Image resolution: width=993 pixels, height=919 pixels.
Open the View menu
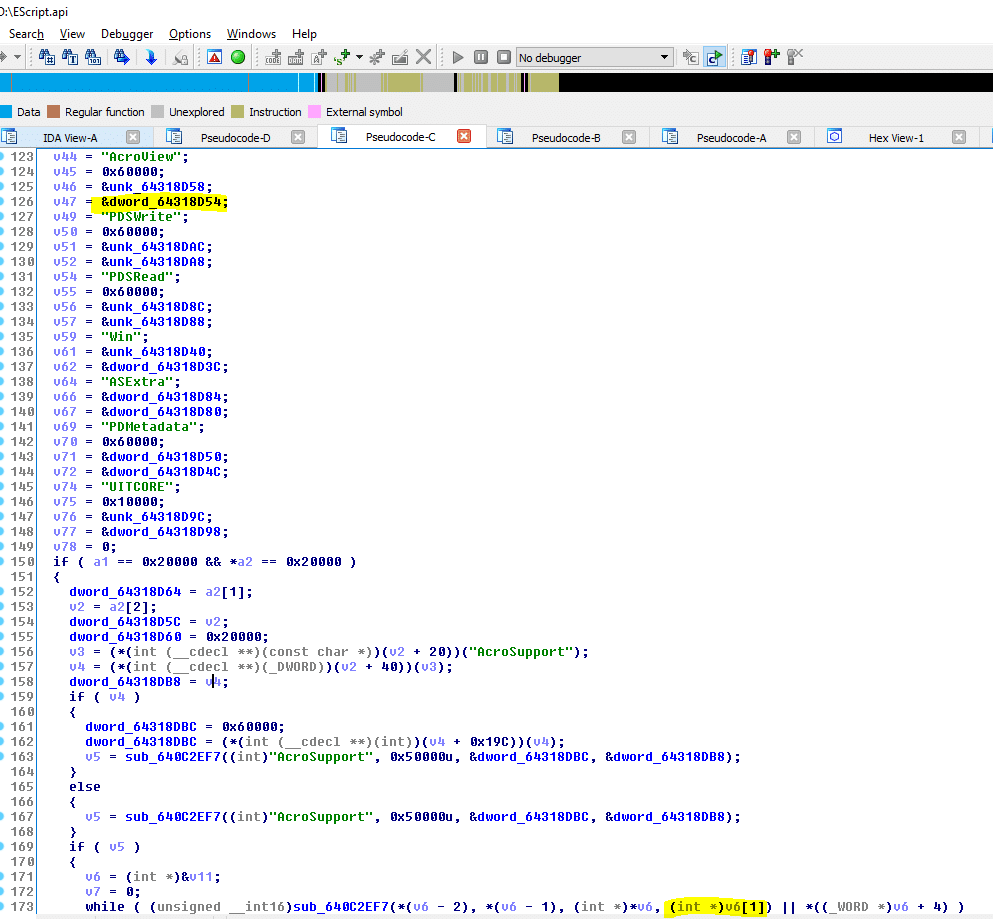click(x=72, y=34)
